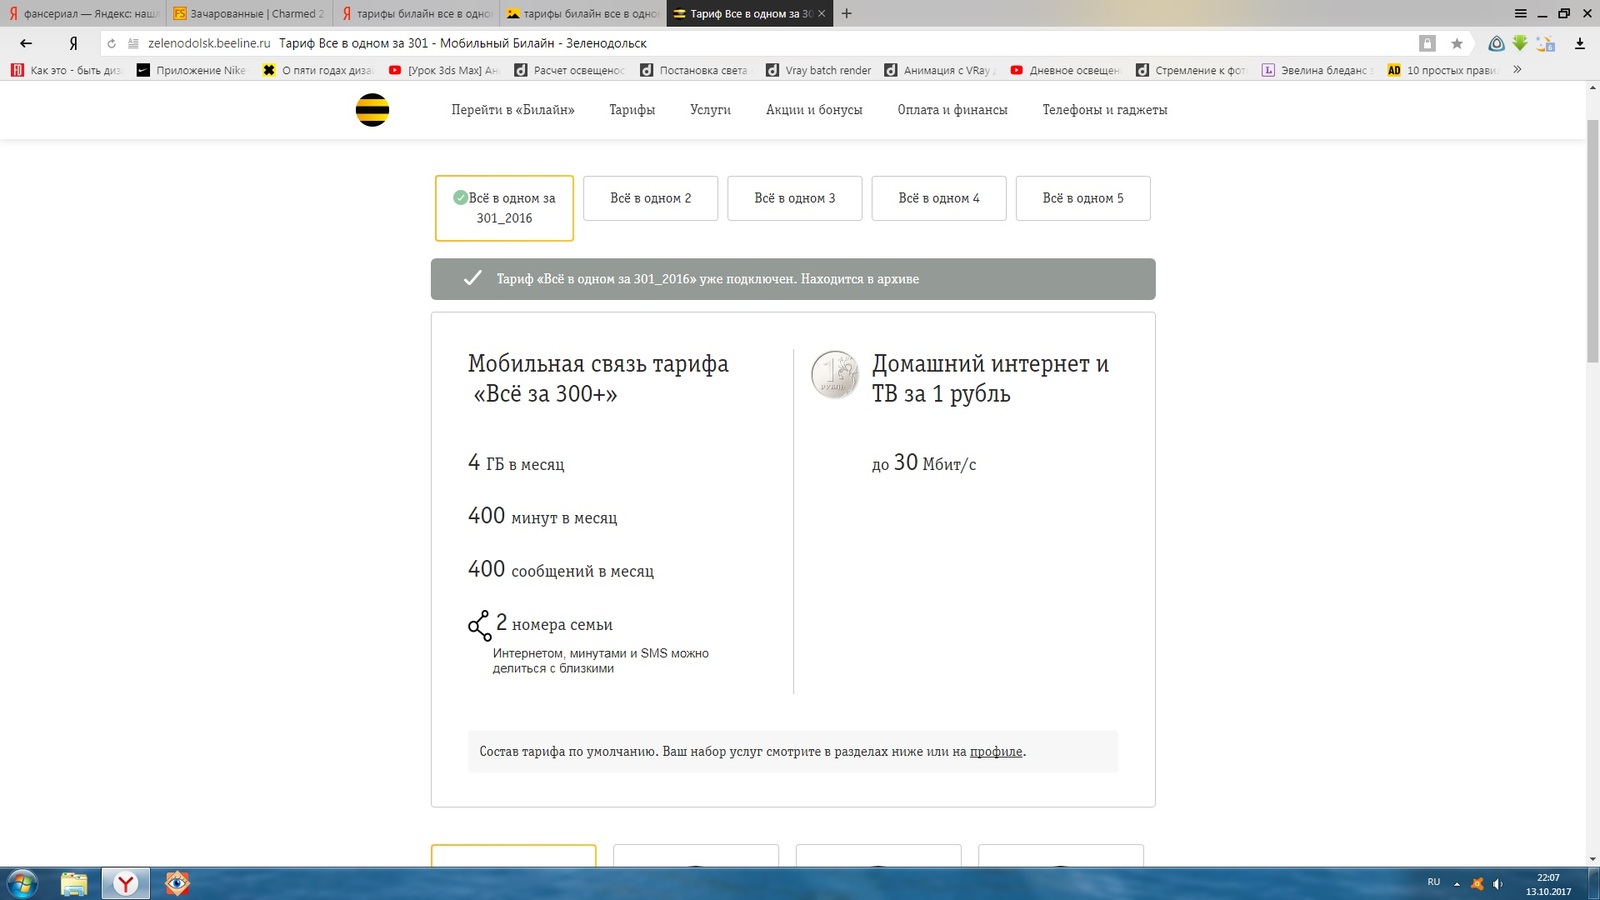Open the 'Приложение Nike' bookmark

(x=191, y=70)
